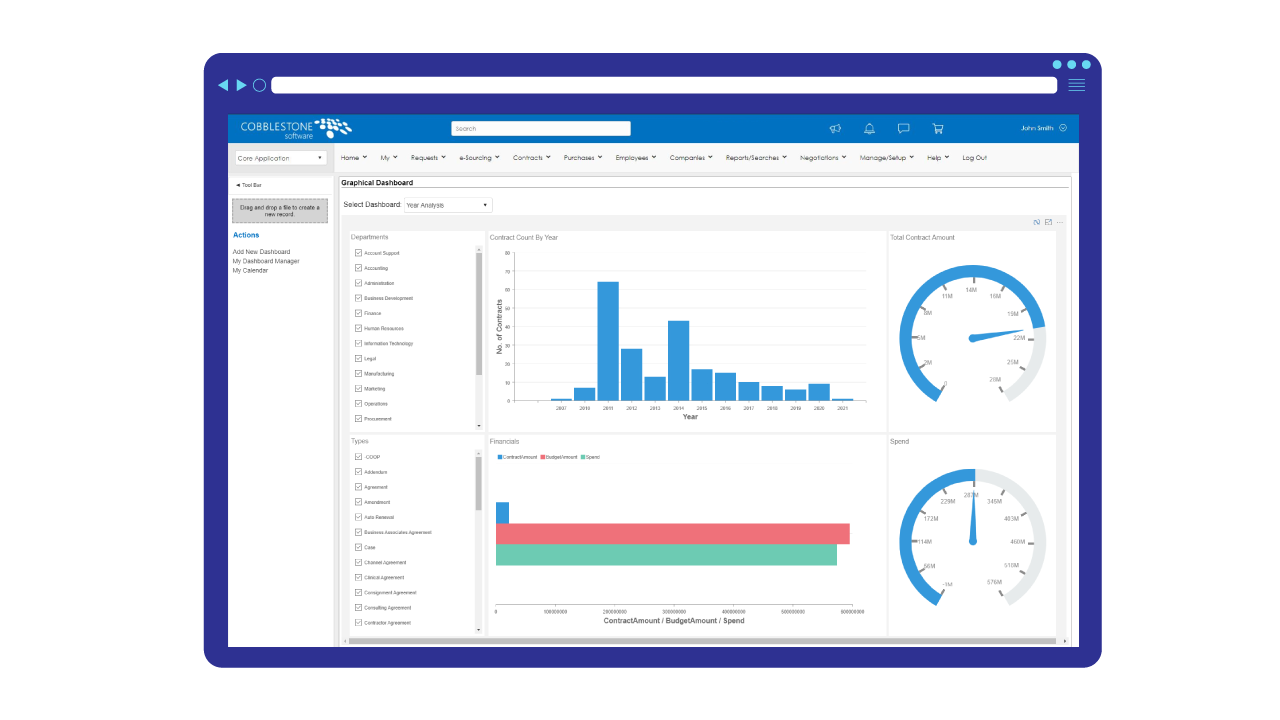This screenshot has height=720, width=1280.
Task: Open the Negotiations menu
Action: point(823,158)
